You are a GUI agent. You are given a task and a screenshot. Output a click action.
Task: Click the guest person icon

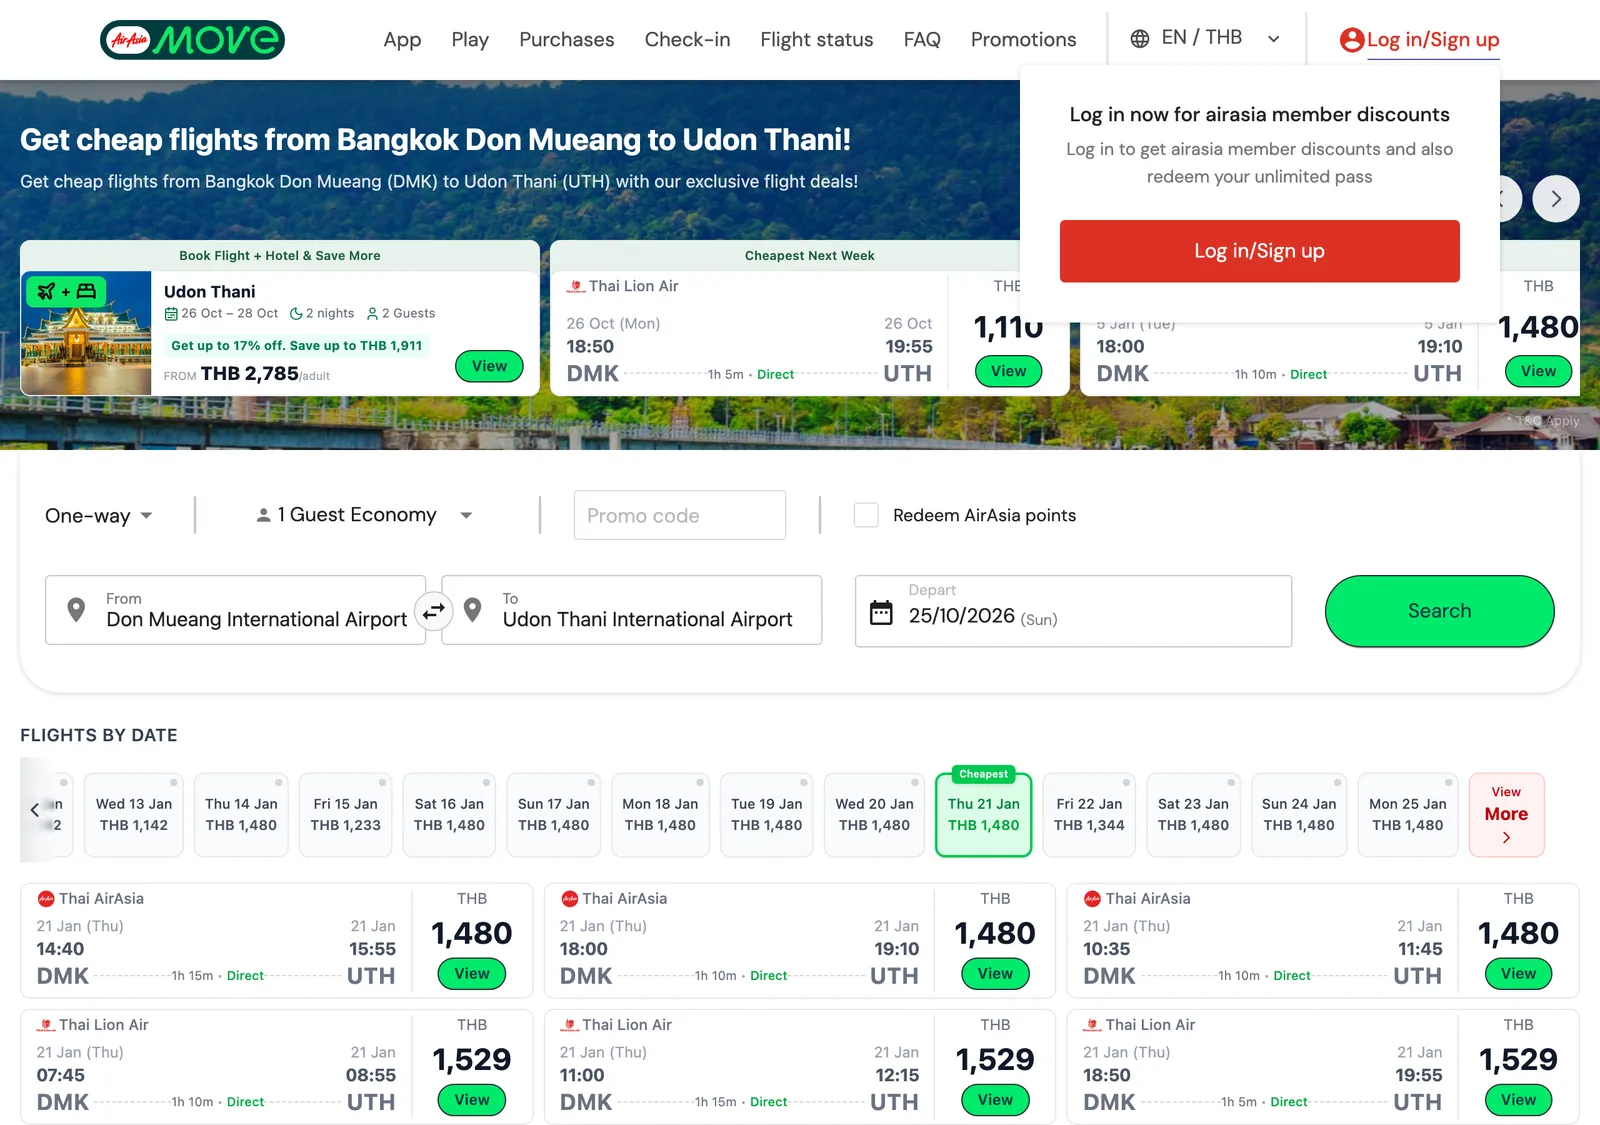[x=263, y=515]
